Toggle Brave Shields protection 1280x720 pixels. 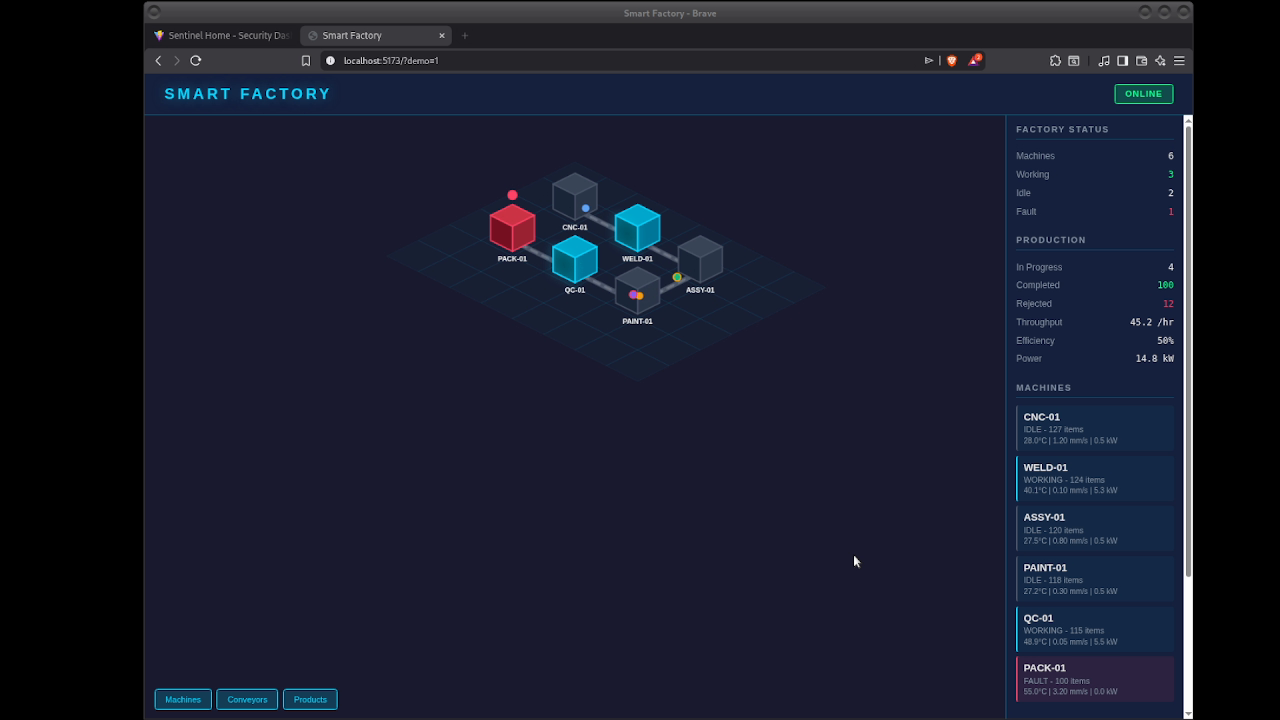pyautogui.click(x=951, y=60)
